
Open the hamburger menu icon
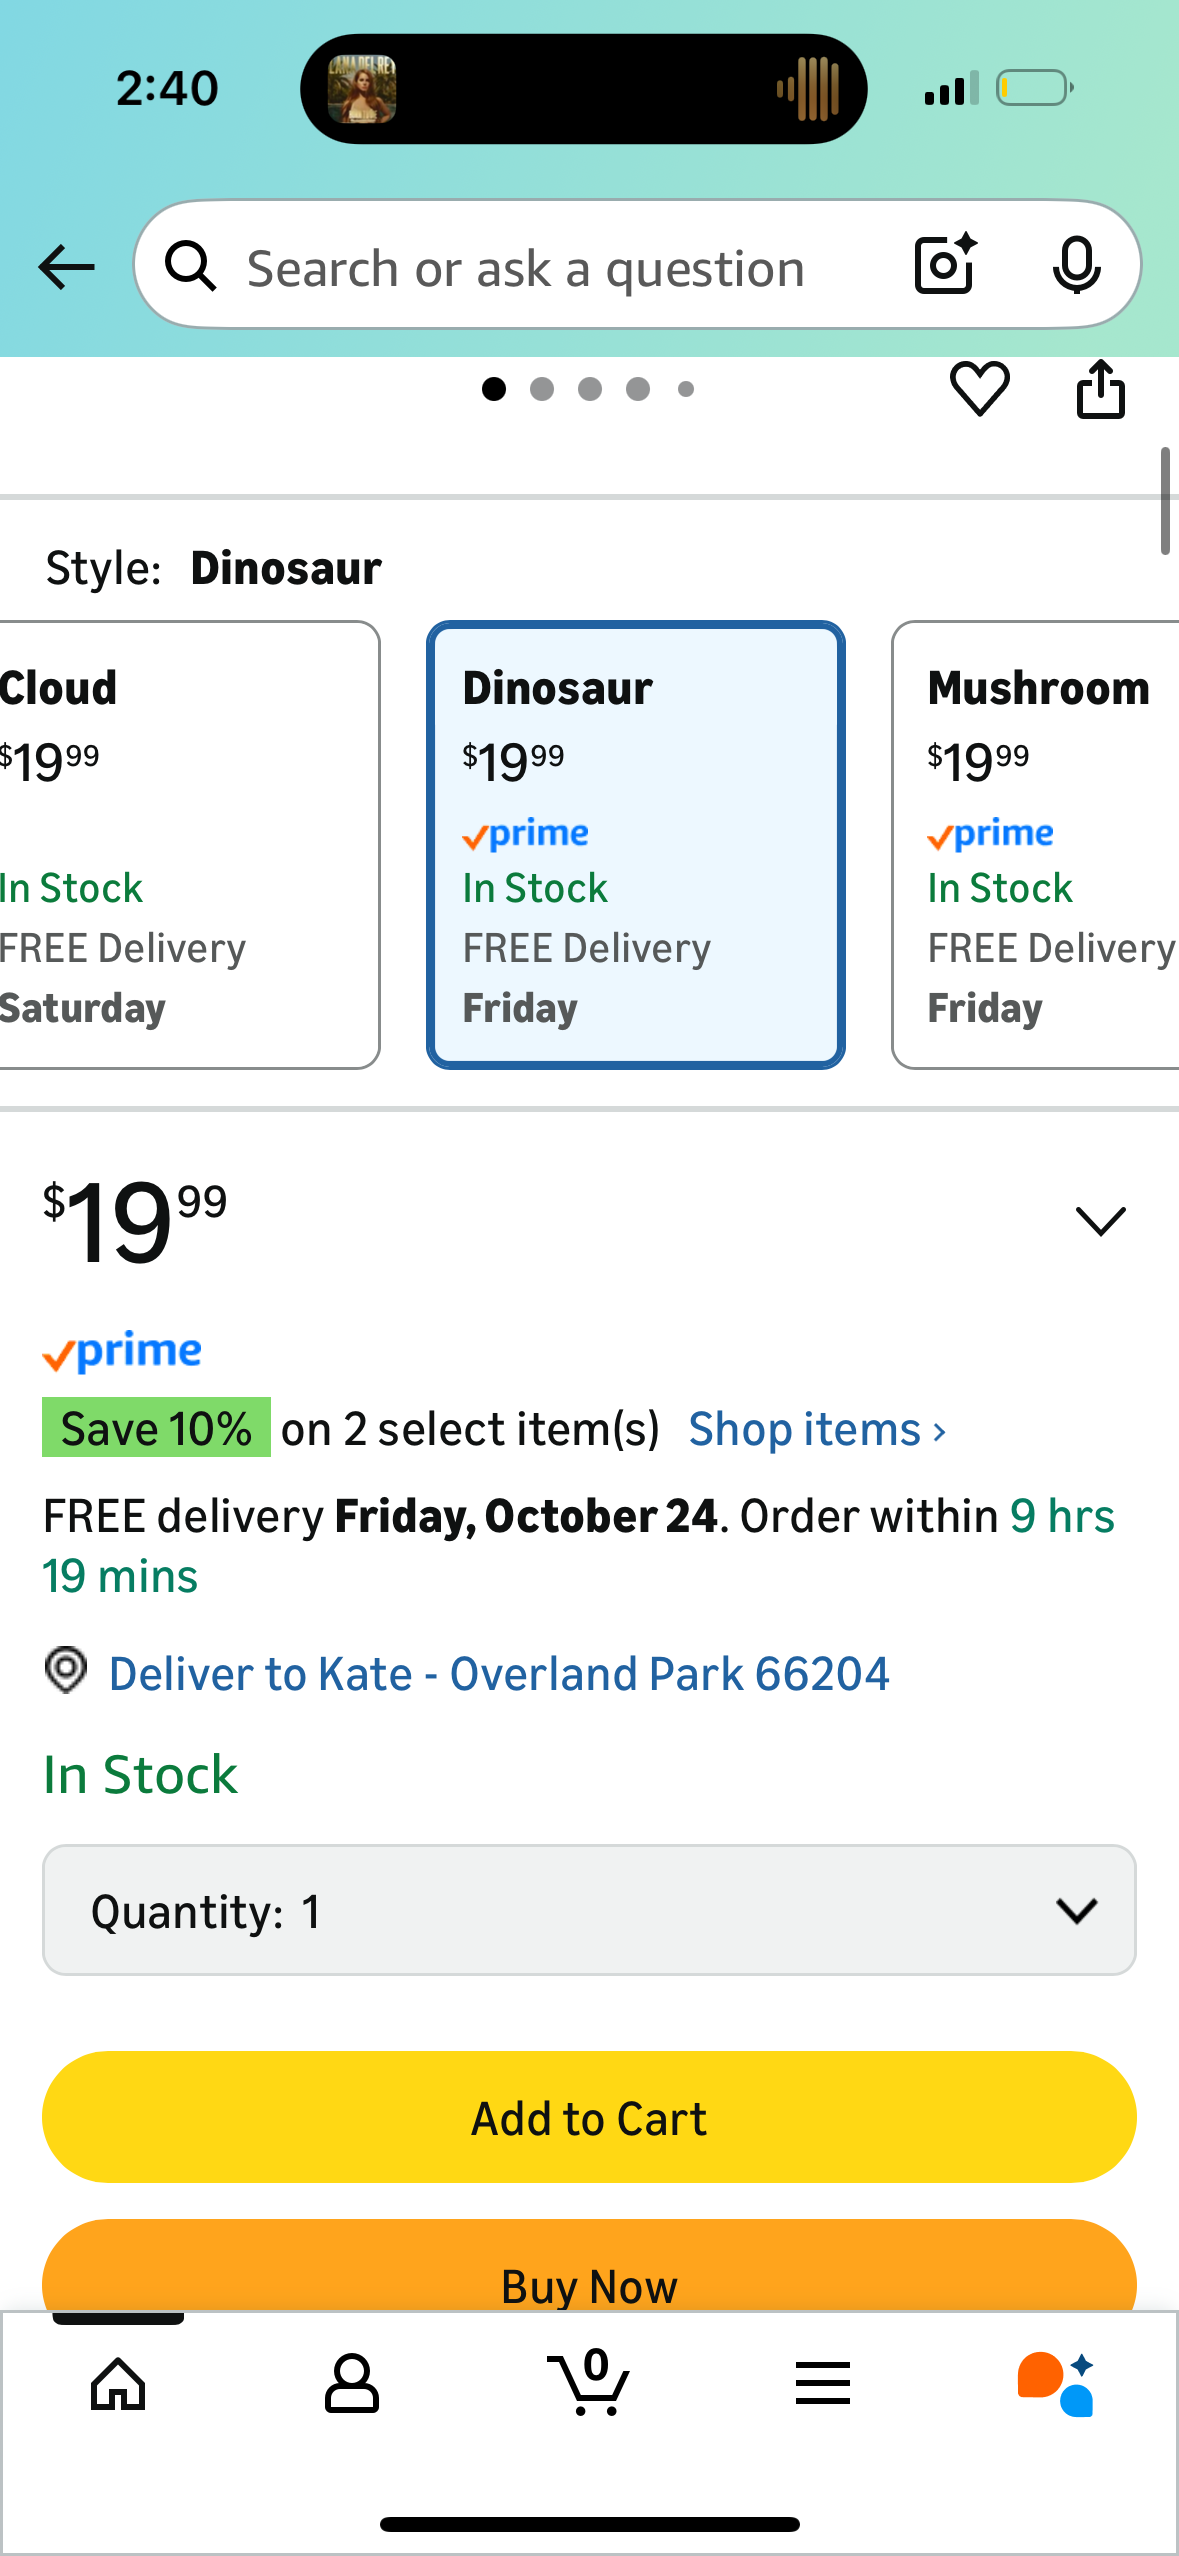click(823, 2384)
